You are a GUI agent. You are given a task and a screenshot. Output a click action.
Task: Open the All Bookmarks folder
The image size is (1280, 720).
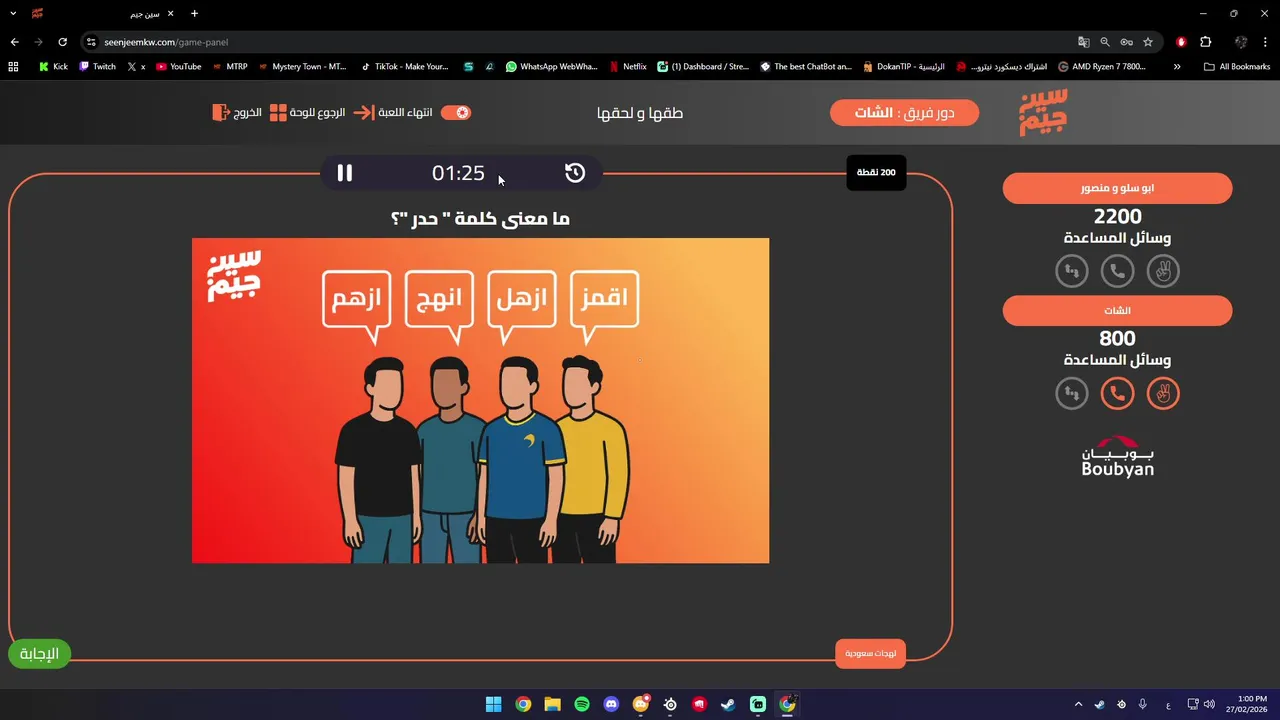point(1237,67)
